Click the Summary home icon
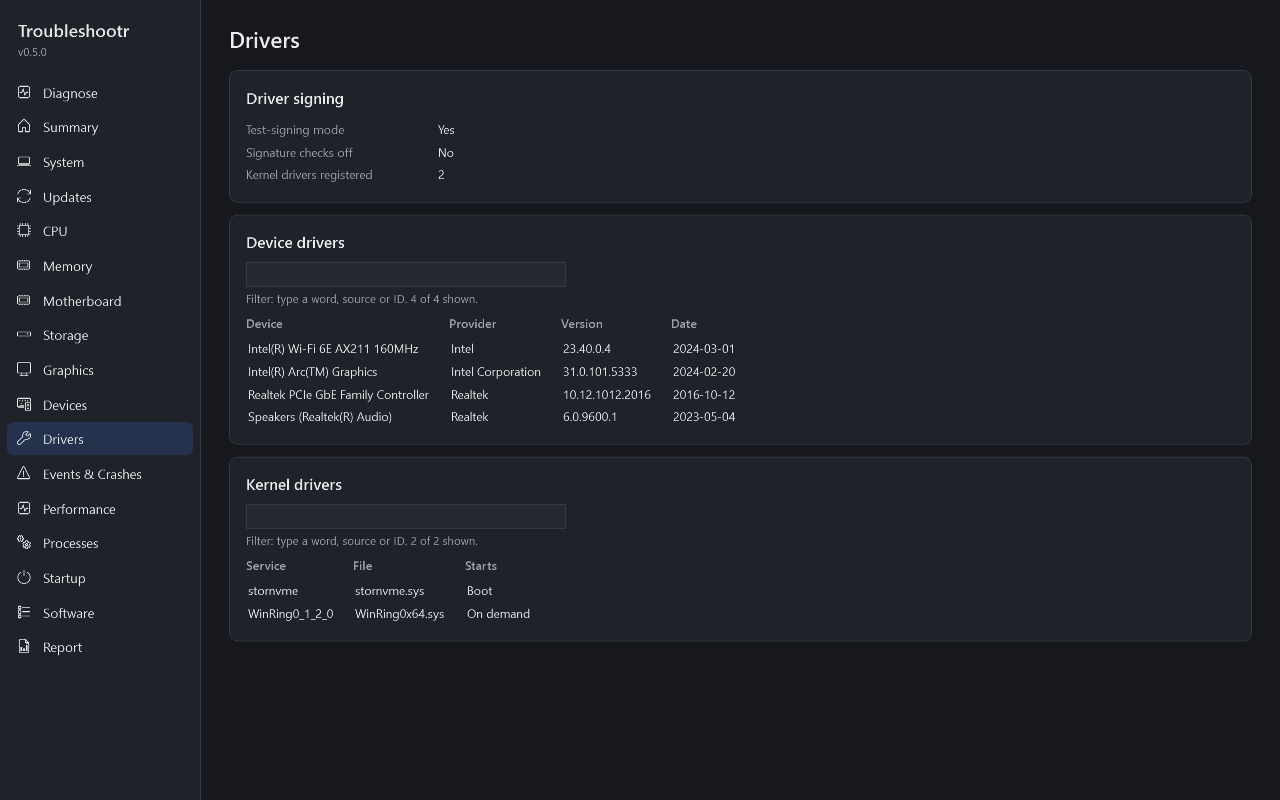This screenshot has height=800, width=1280. pyautogui.click(x=24, y=127)
